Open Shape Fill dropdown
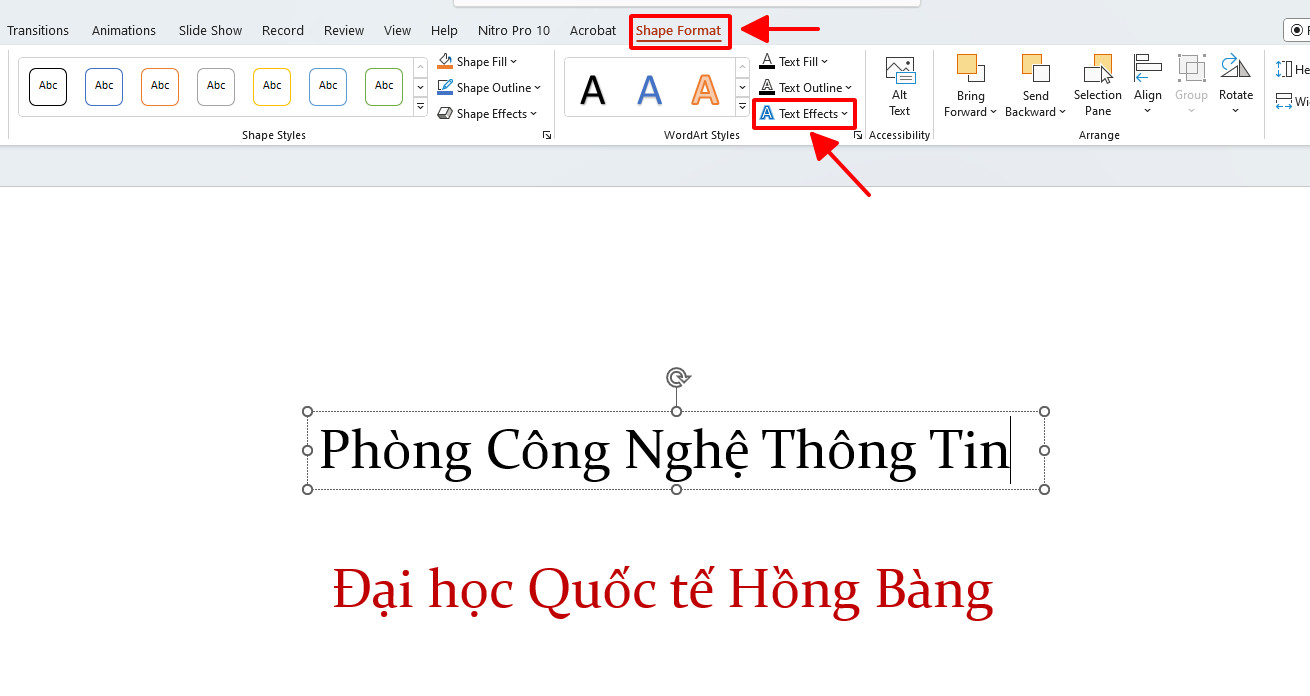The image size is (1310, 696). coord(477,62)
